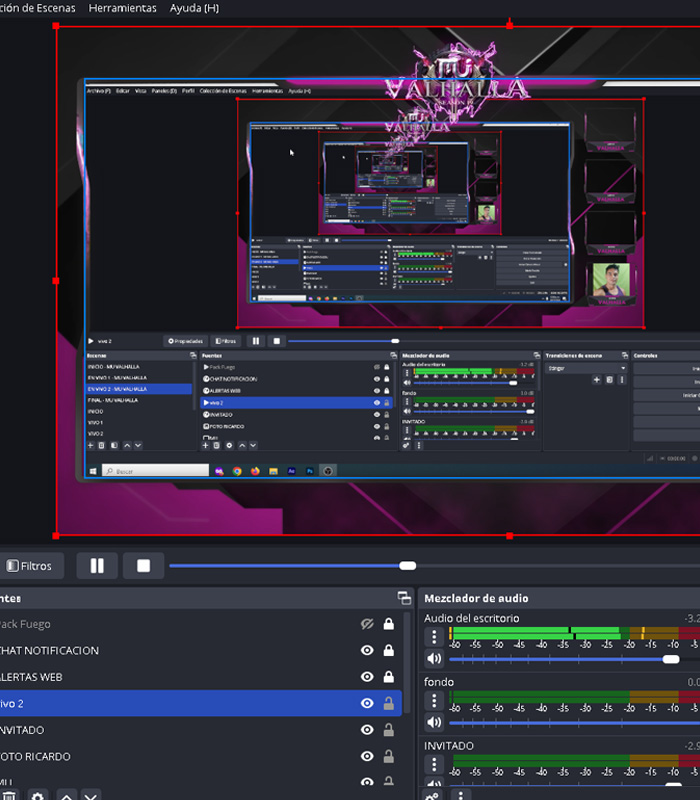Click Windows Start icon in captured taskbar
The height and width of the screenshot is (800, 700).
coord(93,471)
